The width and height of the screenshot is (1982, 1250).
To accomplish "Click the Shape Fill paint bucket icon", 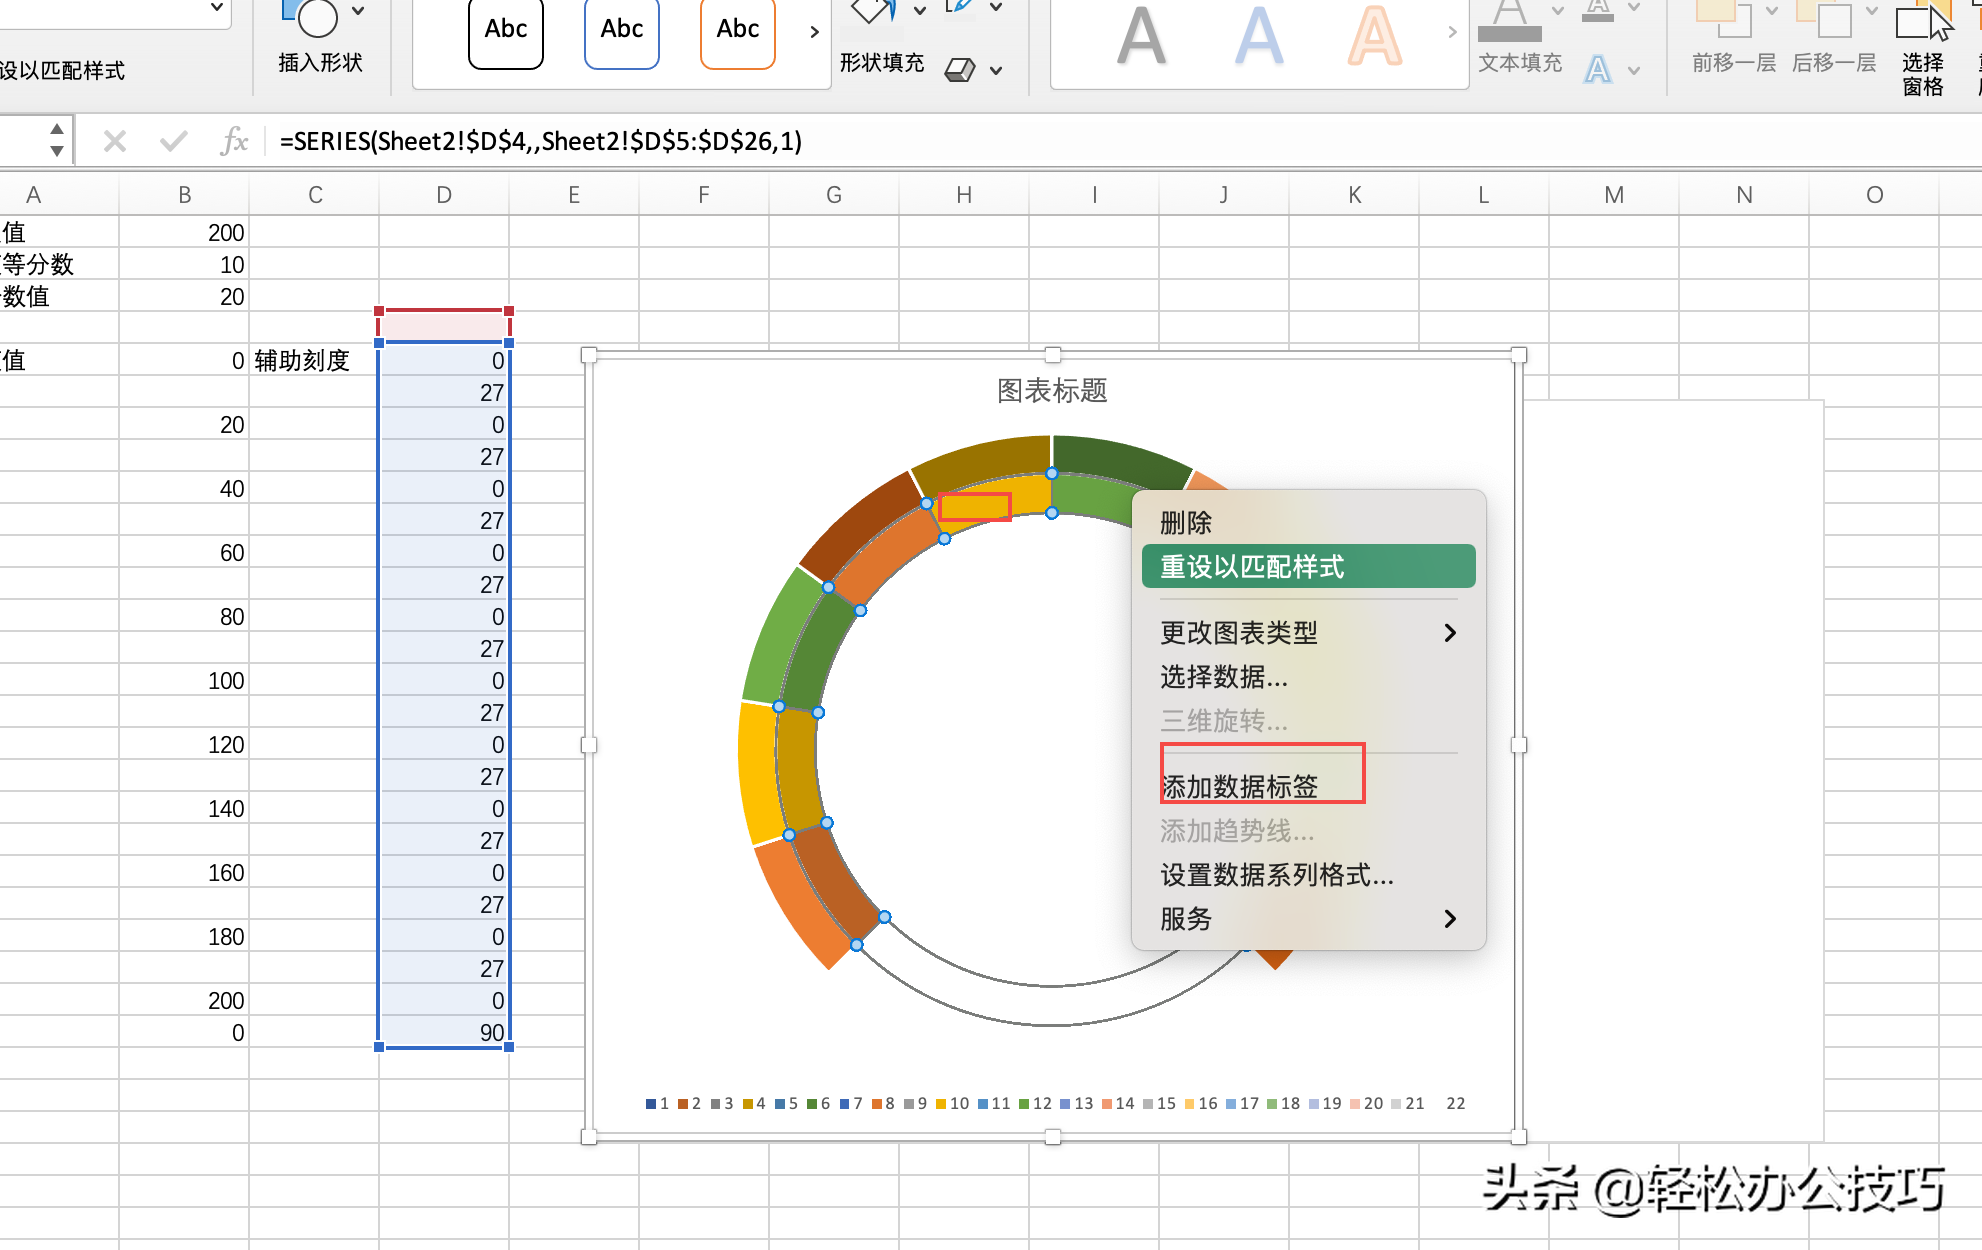I will point(872,12).
